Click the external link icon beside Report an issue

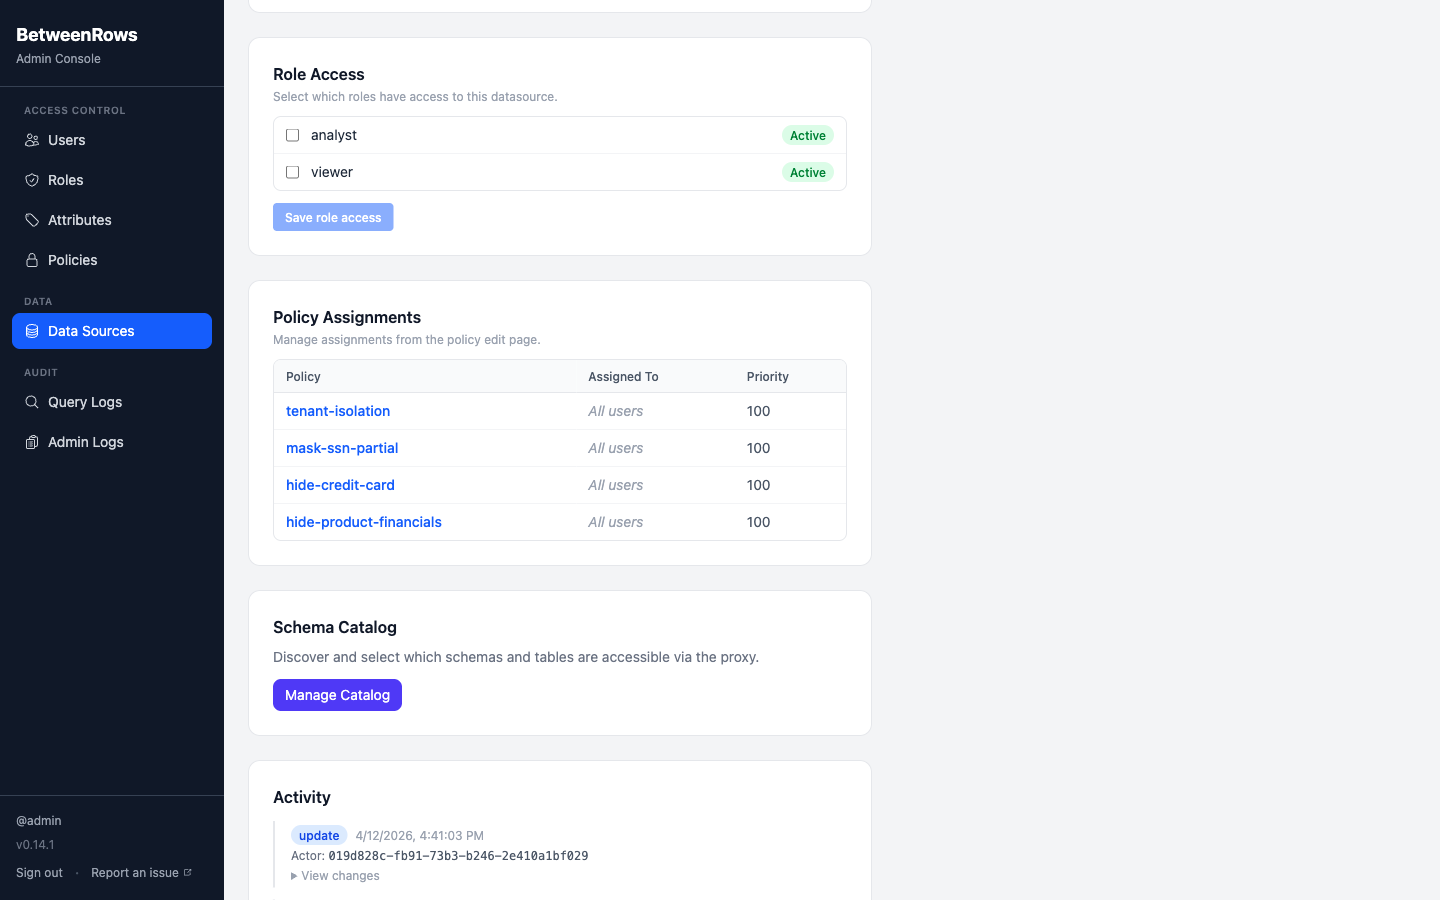pos(187,872)
